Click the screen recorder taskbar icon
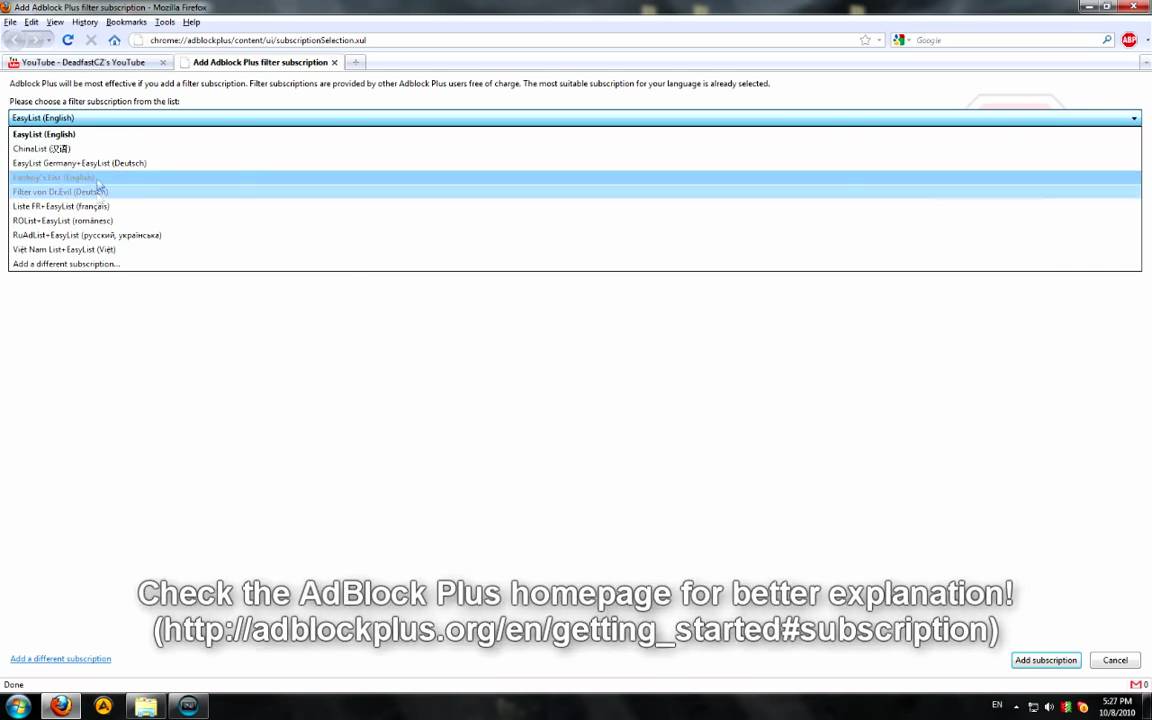 click(189, 706)
